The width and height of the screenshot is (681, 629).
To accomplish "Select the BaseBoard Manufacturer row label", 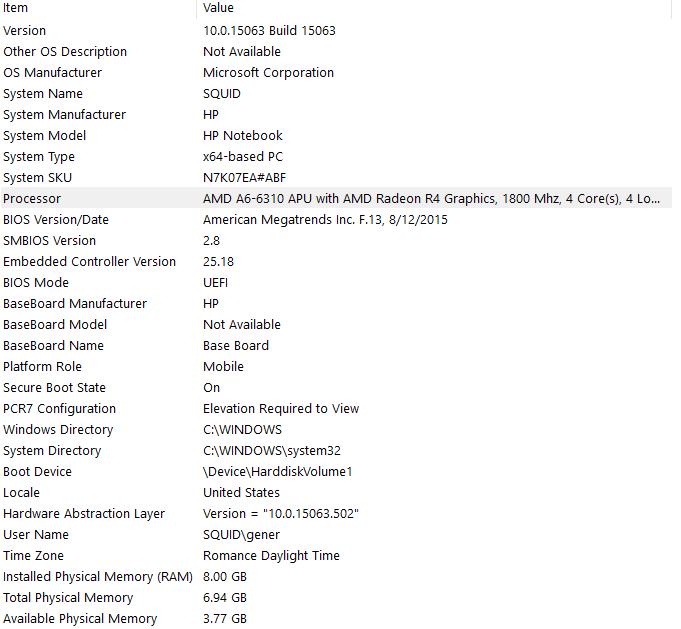I will (75, 304).
